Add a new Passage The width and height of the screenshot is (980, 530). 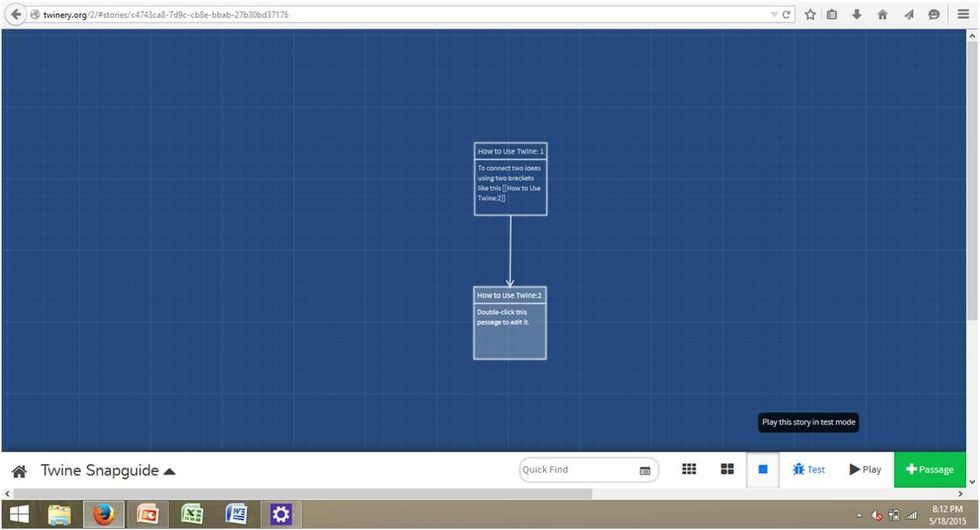pos(929,469)
